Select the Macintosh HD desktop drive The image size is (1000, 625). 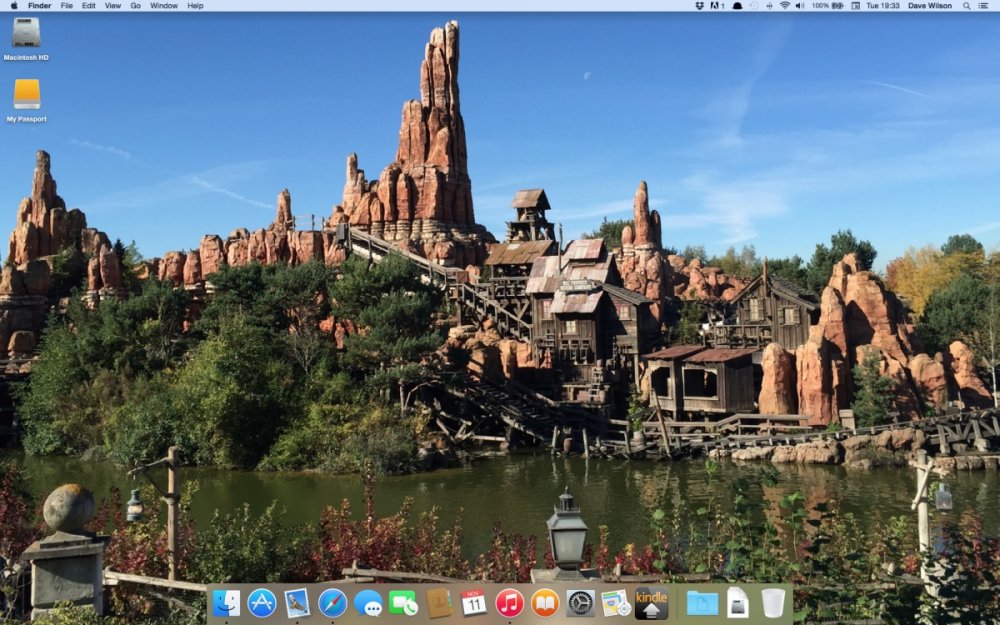[x=26, y=33]
